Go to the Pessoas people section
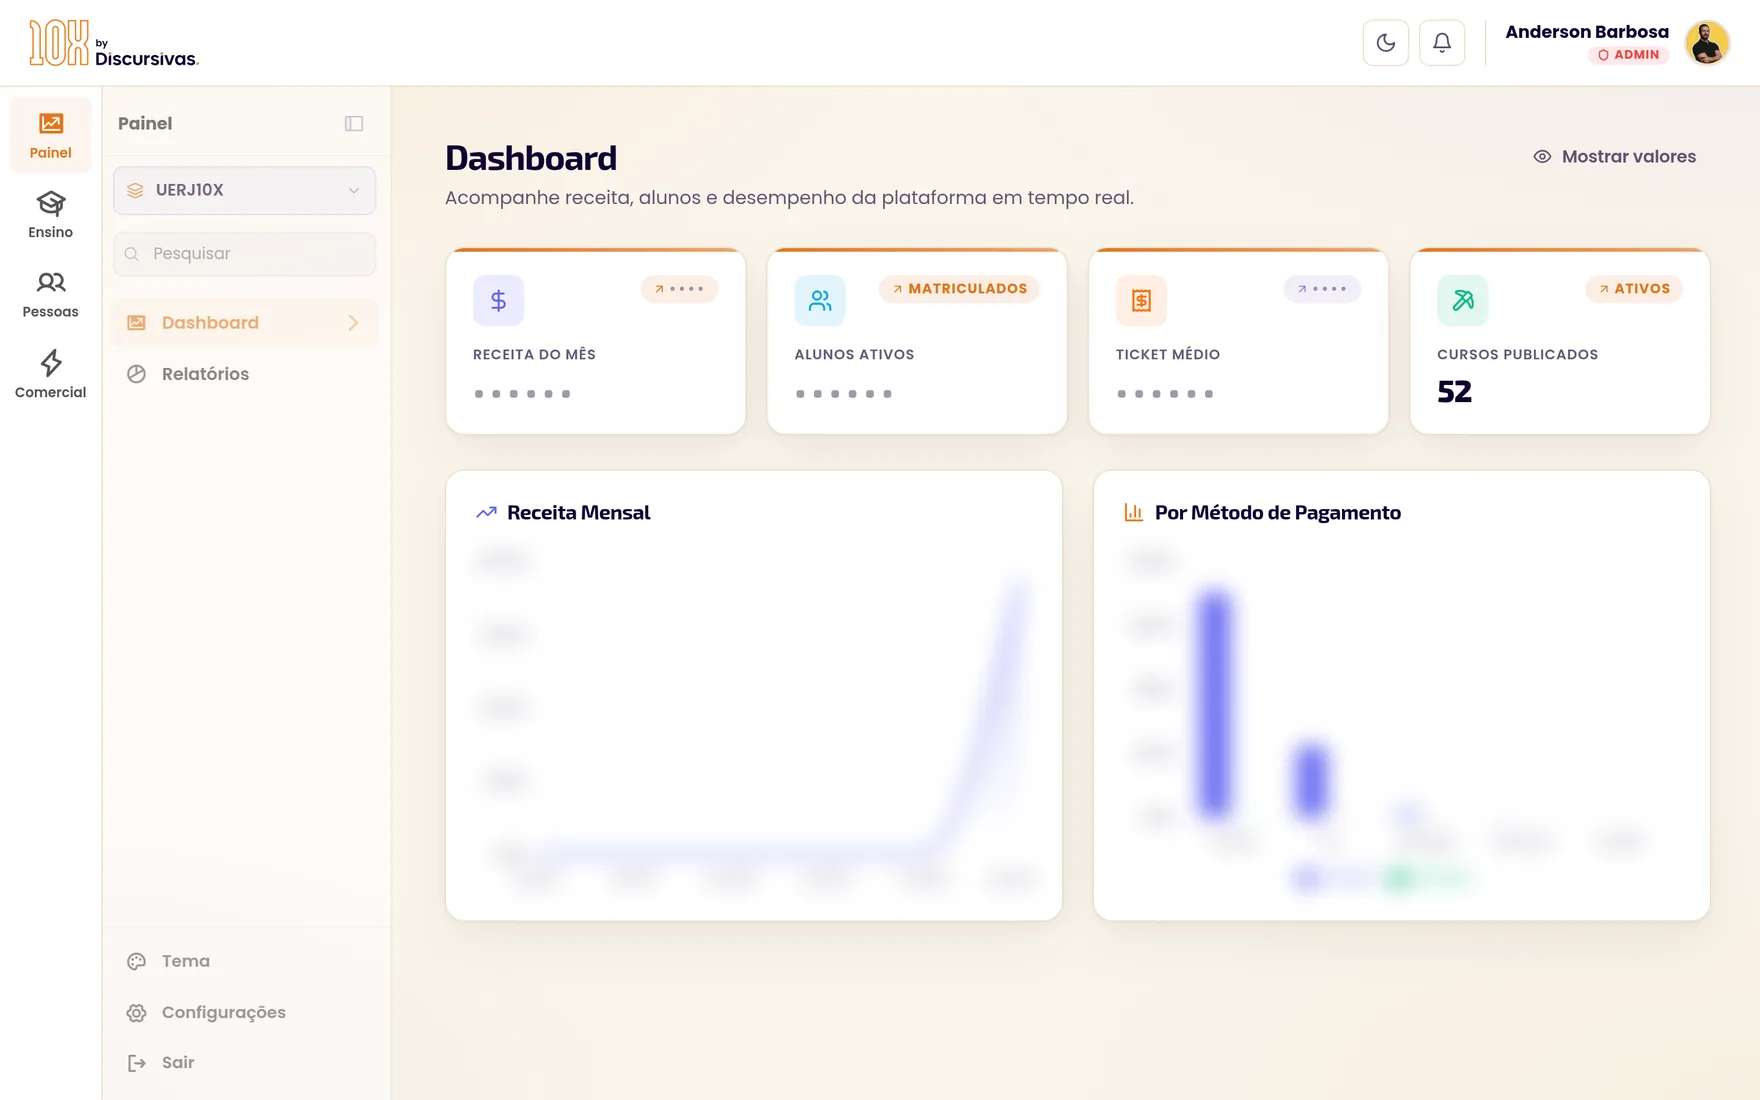Screen dimensions: 1760x1100 [50, 295]
